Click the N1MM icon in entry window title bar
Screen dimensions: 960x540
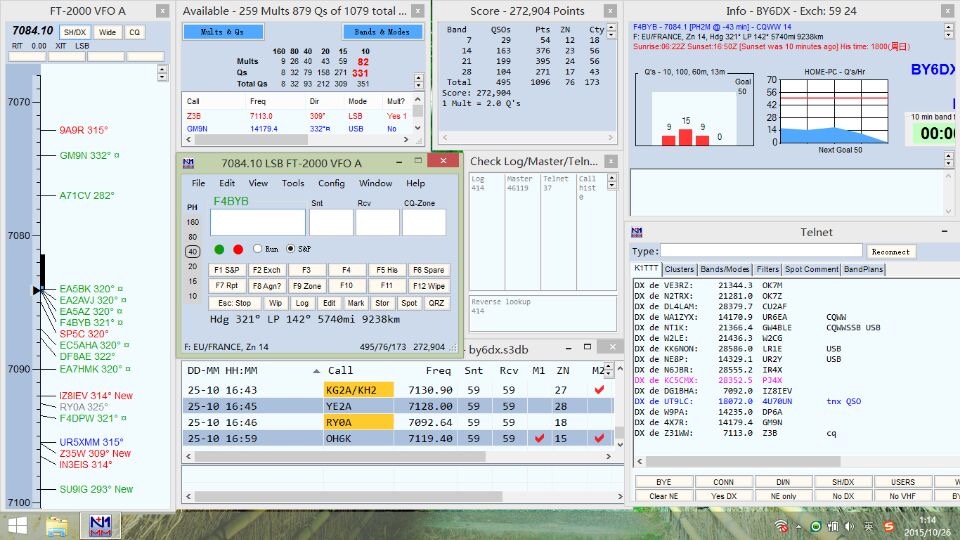coord(189,163)
